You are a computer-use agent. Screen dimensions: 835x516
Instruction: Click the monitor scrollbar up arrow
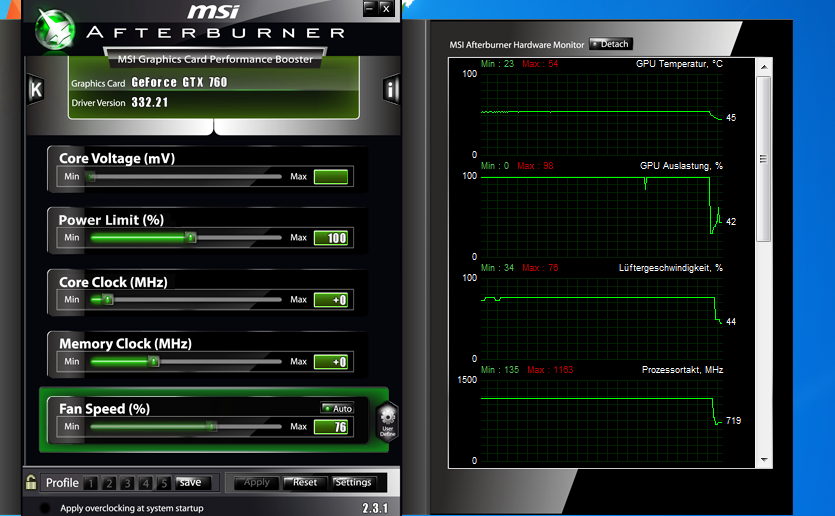click(x=764, y=67)
